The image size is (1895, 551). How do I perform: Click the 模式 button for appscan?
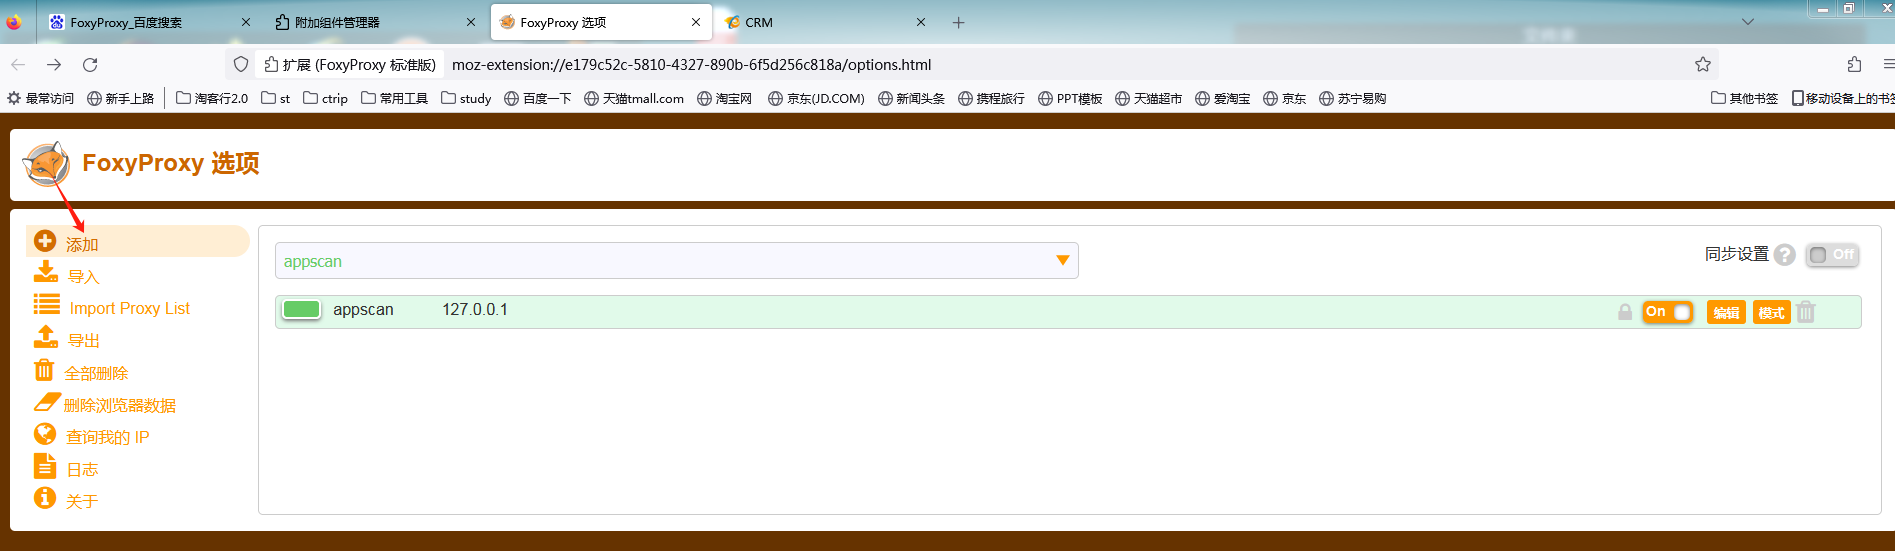click(x=1772, y=312)
